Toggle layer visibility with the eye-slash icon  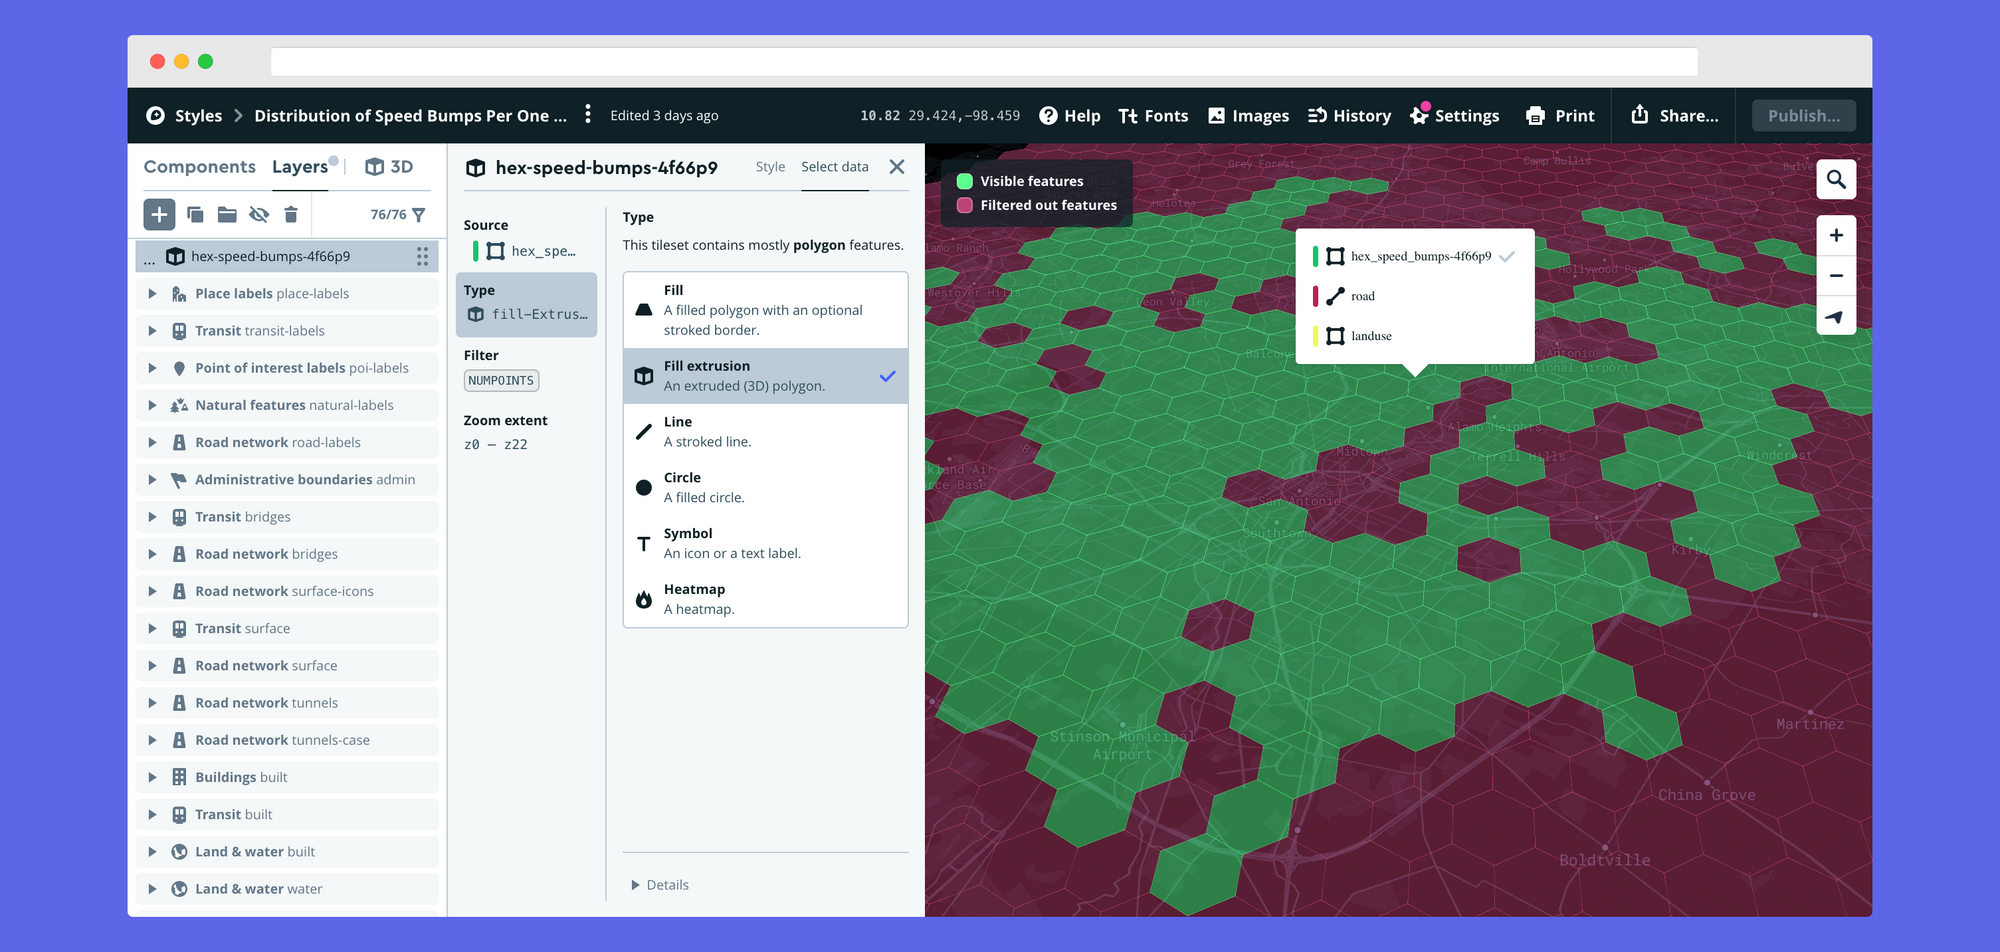point(259,215)
